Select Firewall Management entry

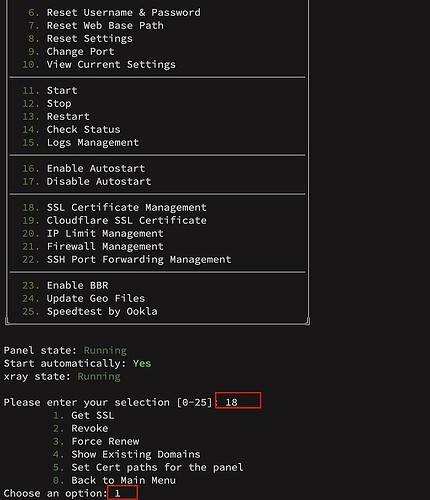pyautogui.click(x=93, y=246)
